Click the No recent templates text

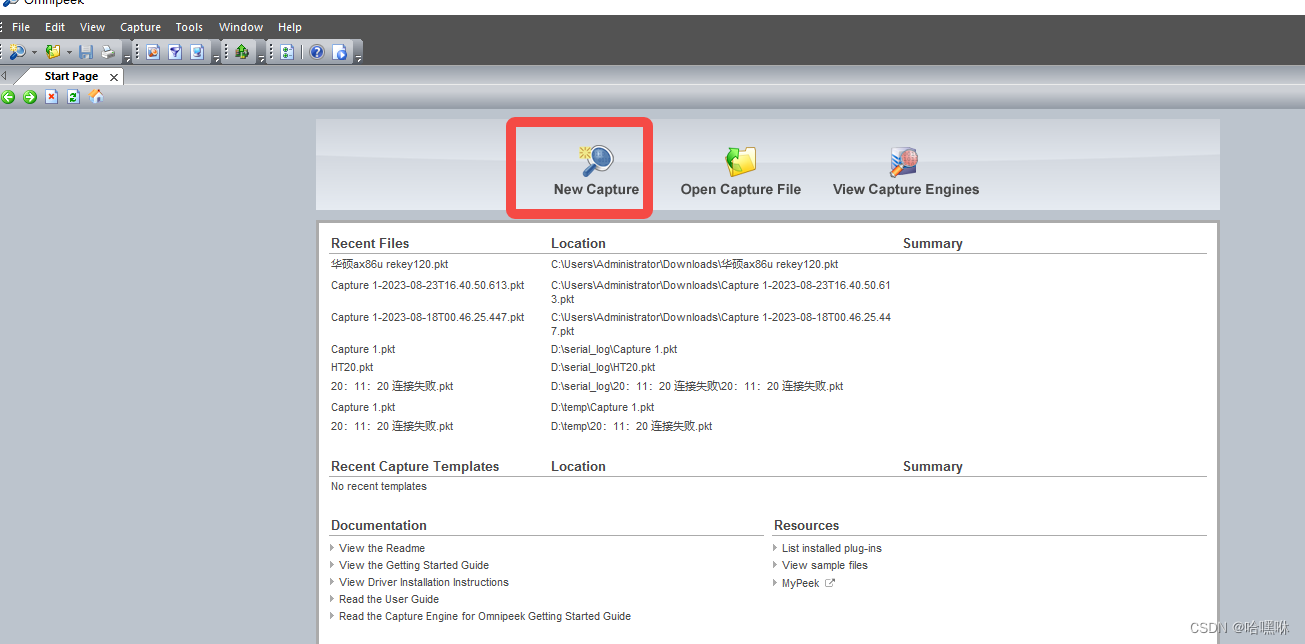pos(379,486)
